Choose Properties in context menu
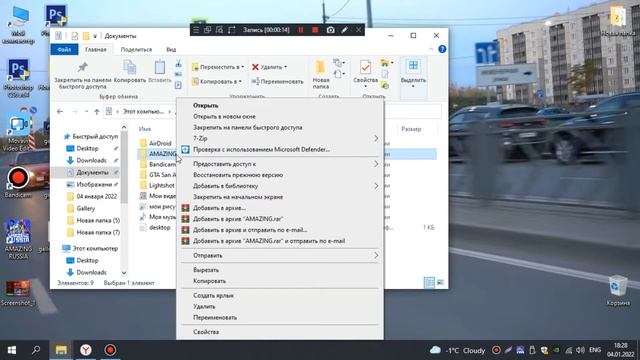The height and width of the screenshot is (360, 640). coord(280,332)
